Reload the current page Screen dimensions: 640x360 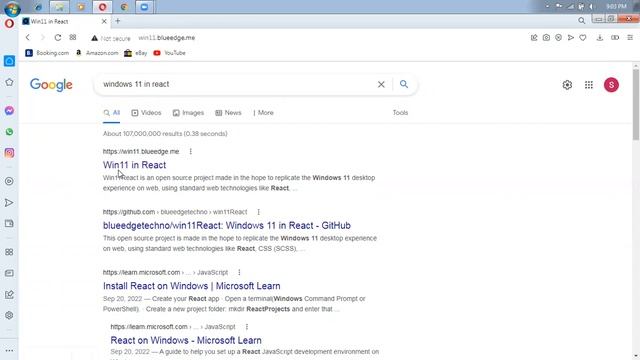click(x=58, y=38)
